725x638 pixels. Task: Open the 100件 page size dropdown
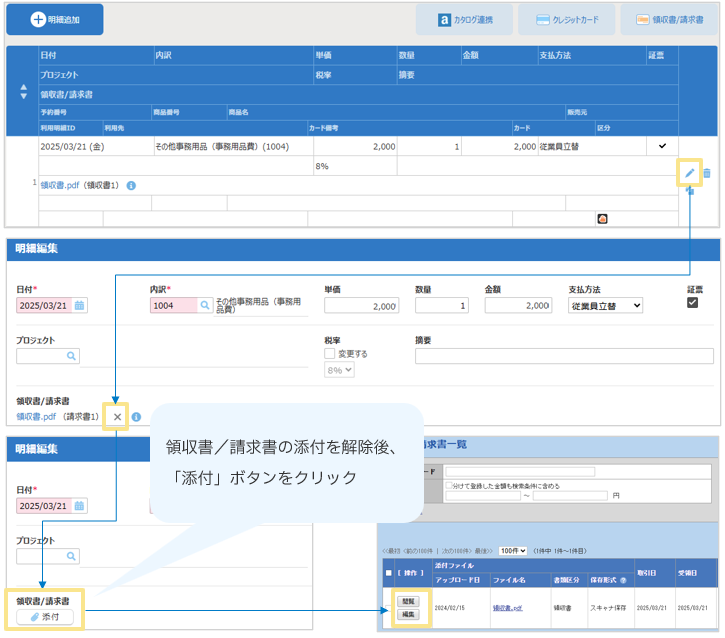[x=512, y=550]
